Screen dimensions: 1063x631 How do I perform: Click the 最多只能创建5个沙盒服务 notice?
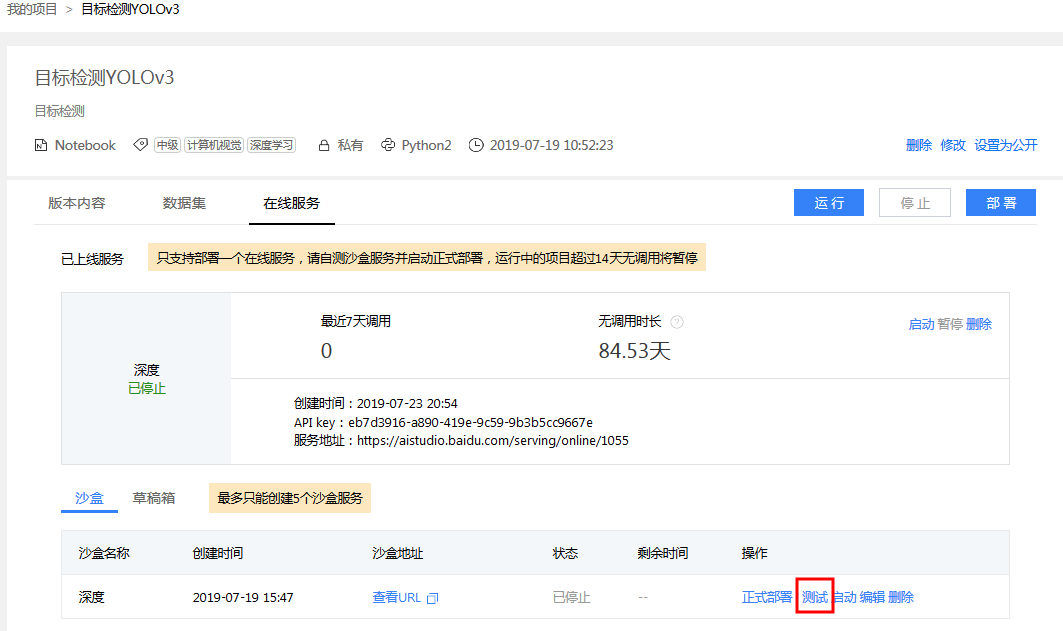tap(289, 498)
